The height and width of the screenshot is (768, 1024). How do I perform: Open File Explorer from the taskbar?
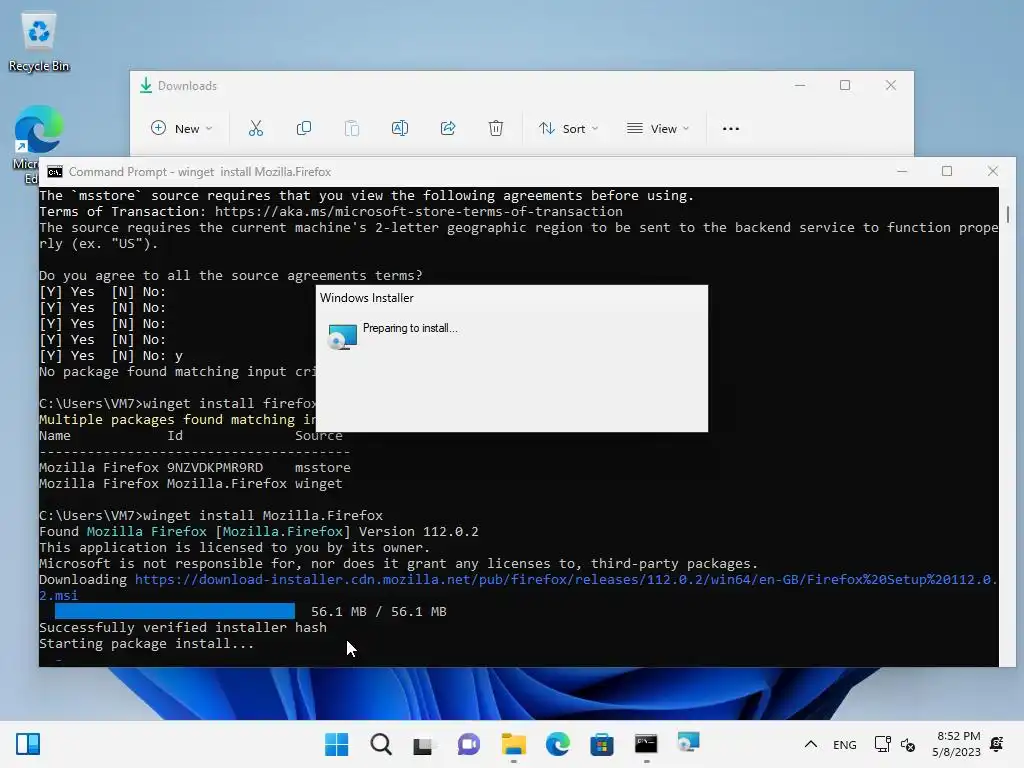coord(514,744)
